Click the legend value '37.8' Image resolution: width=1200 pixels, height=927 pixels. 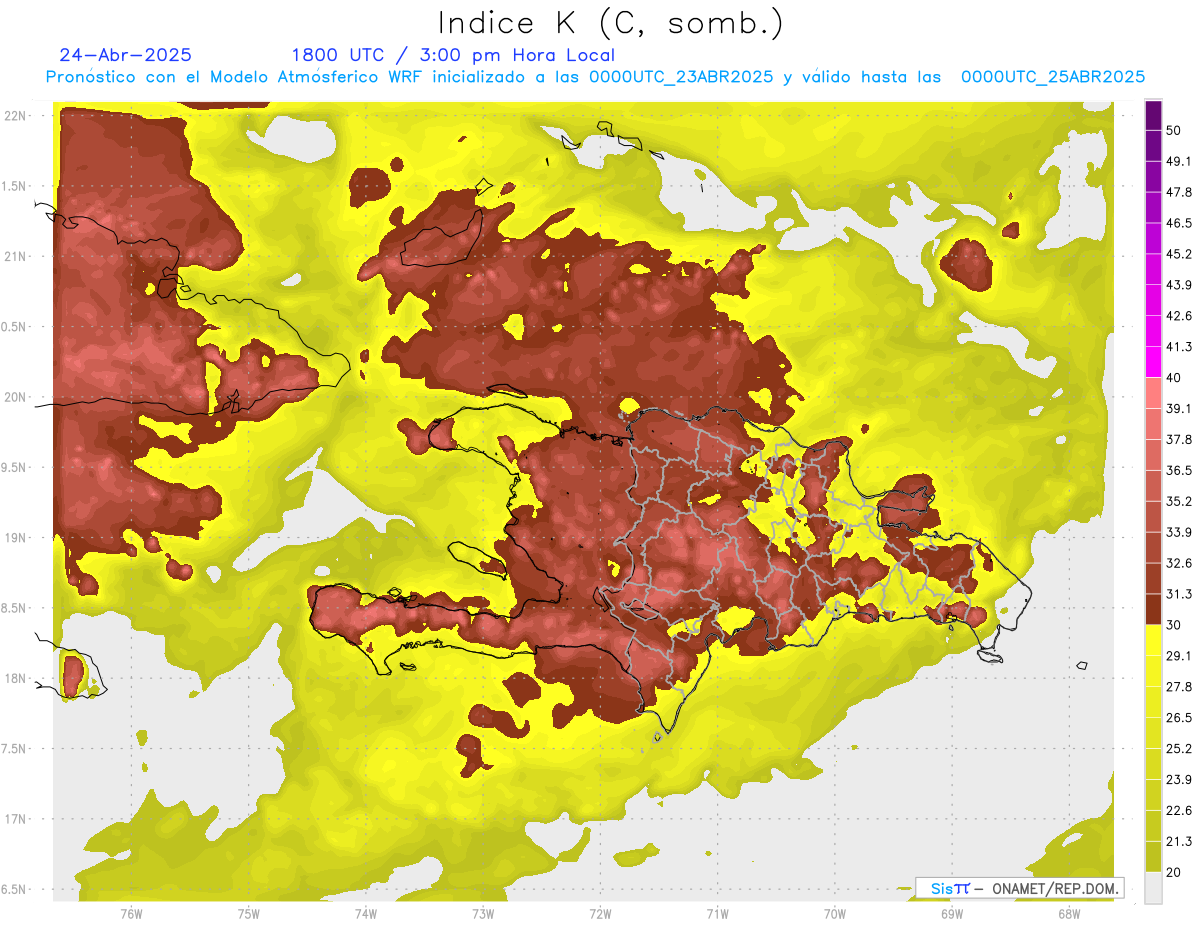tap(1178, 439)
